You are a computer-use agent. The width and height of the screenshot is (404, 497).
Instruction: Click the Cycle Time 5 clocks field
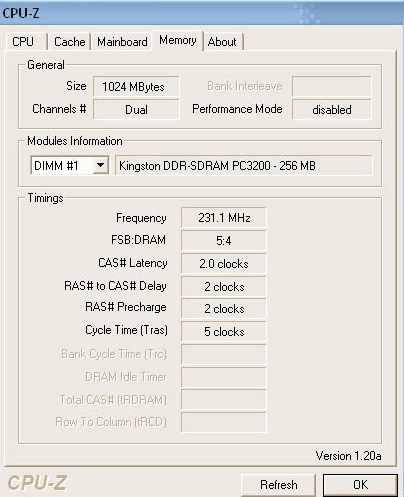pyautogui.click(x=224, y=332)
